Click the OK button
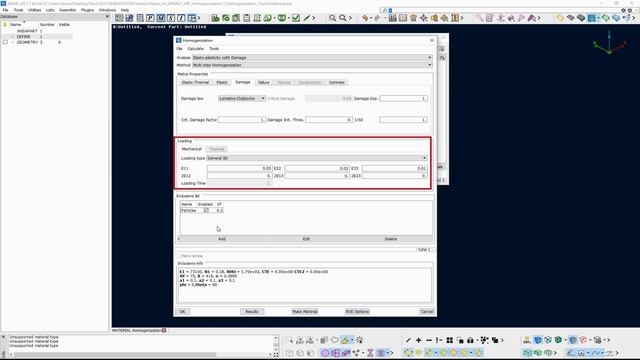 [182, 311]
